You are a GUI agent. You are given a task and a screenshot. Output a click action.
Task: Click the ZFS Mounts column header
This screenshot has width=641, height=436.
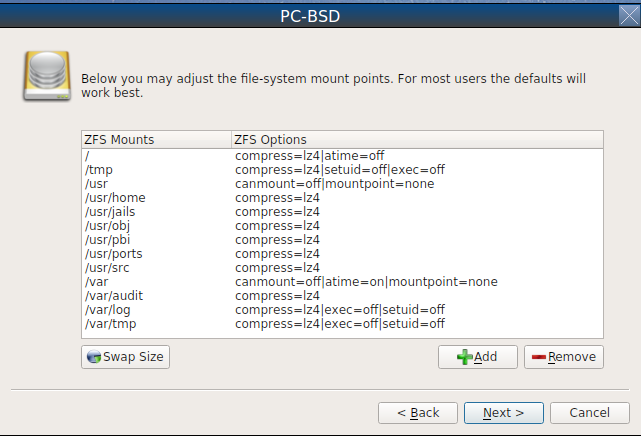click(157, 140)
